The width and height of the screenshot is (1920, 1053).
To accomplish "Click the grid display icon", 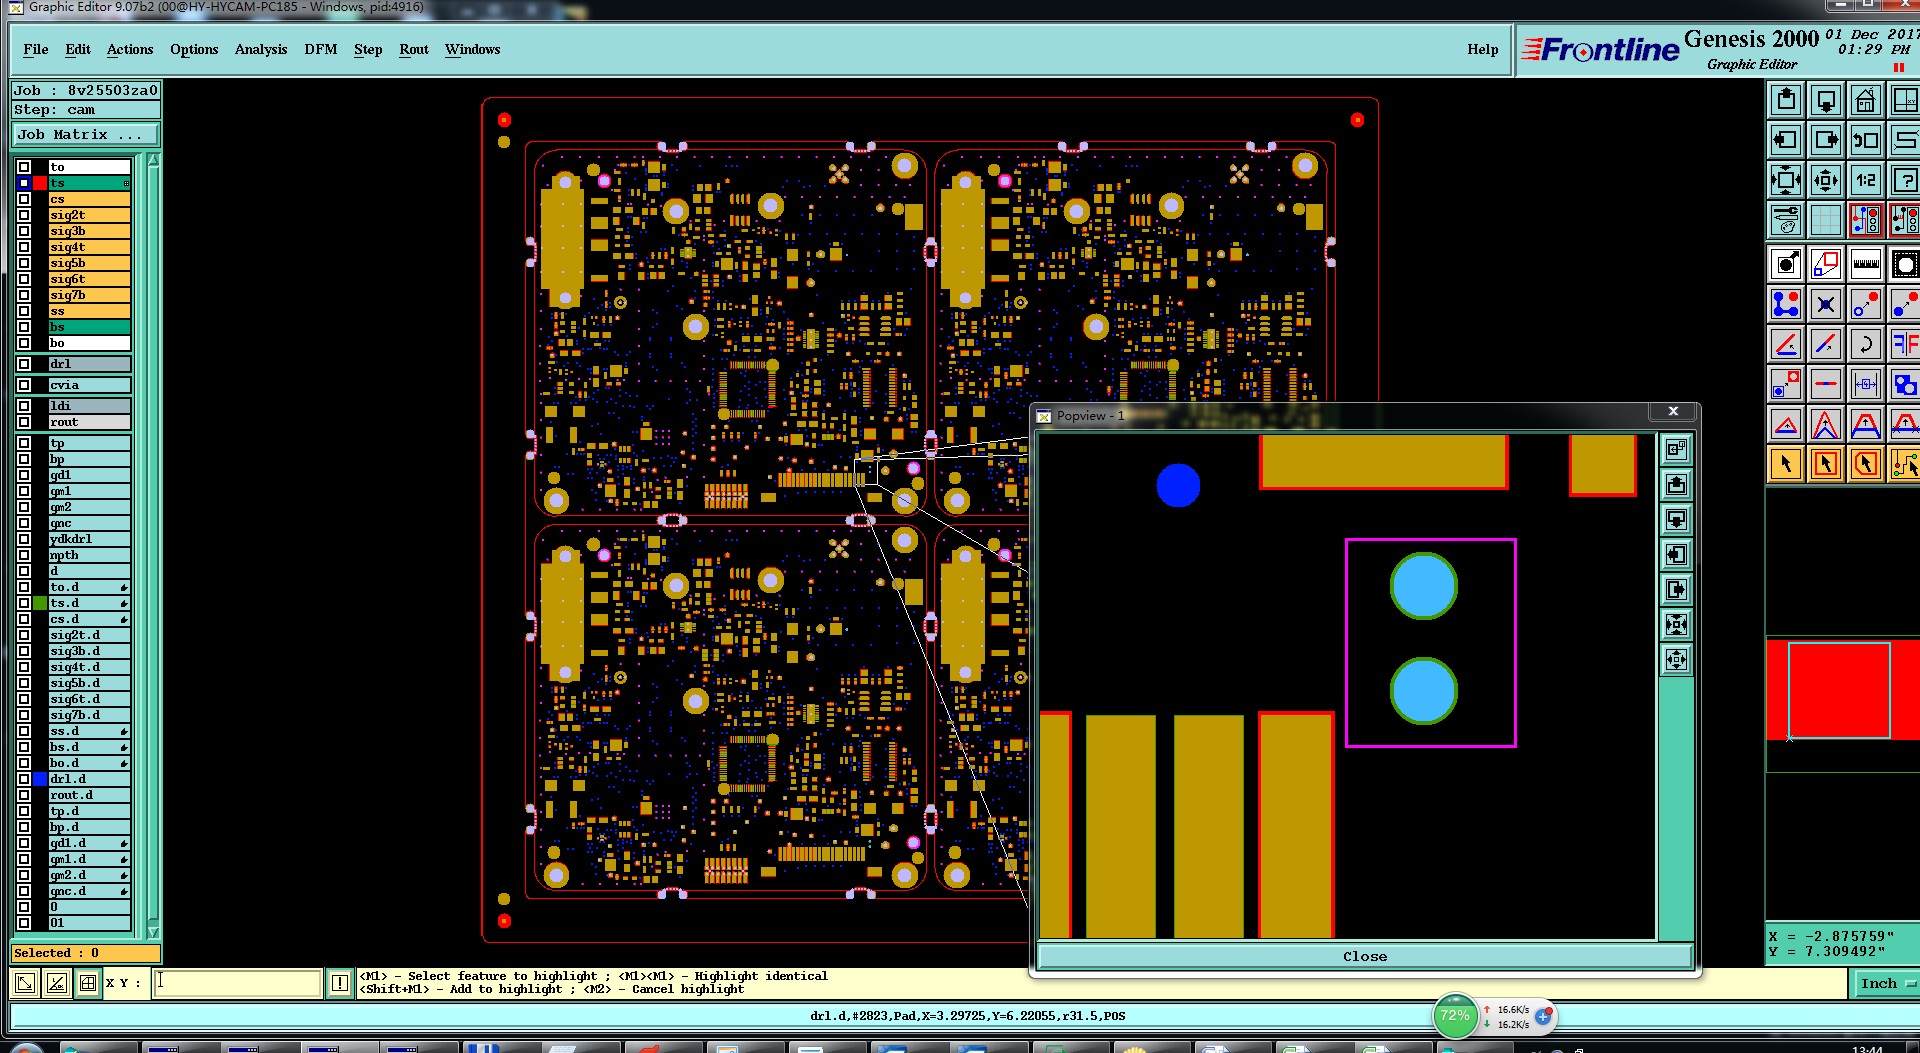I will coord(1825,220).
